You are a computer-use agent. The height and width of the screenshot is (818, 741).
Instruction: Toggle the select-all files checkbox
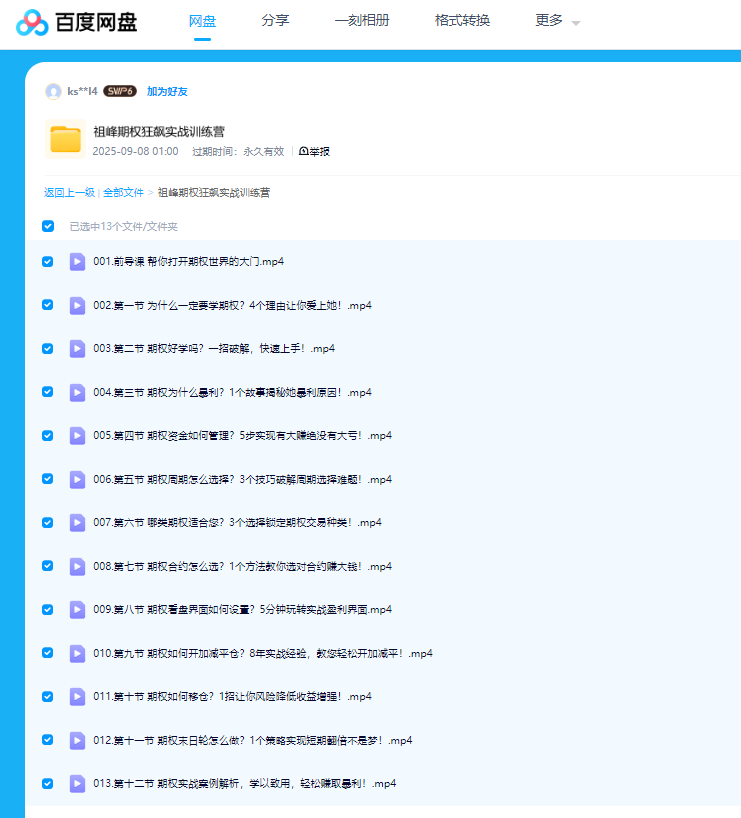48,226
